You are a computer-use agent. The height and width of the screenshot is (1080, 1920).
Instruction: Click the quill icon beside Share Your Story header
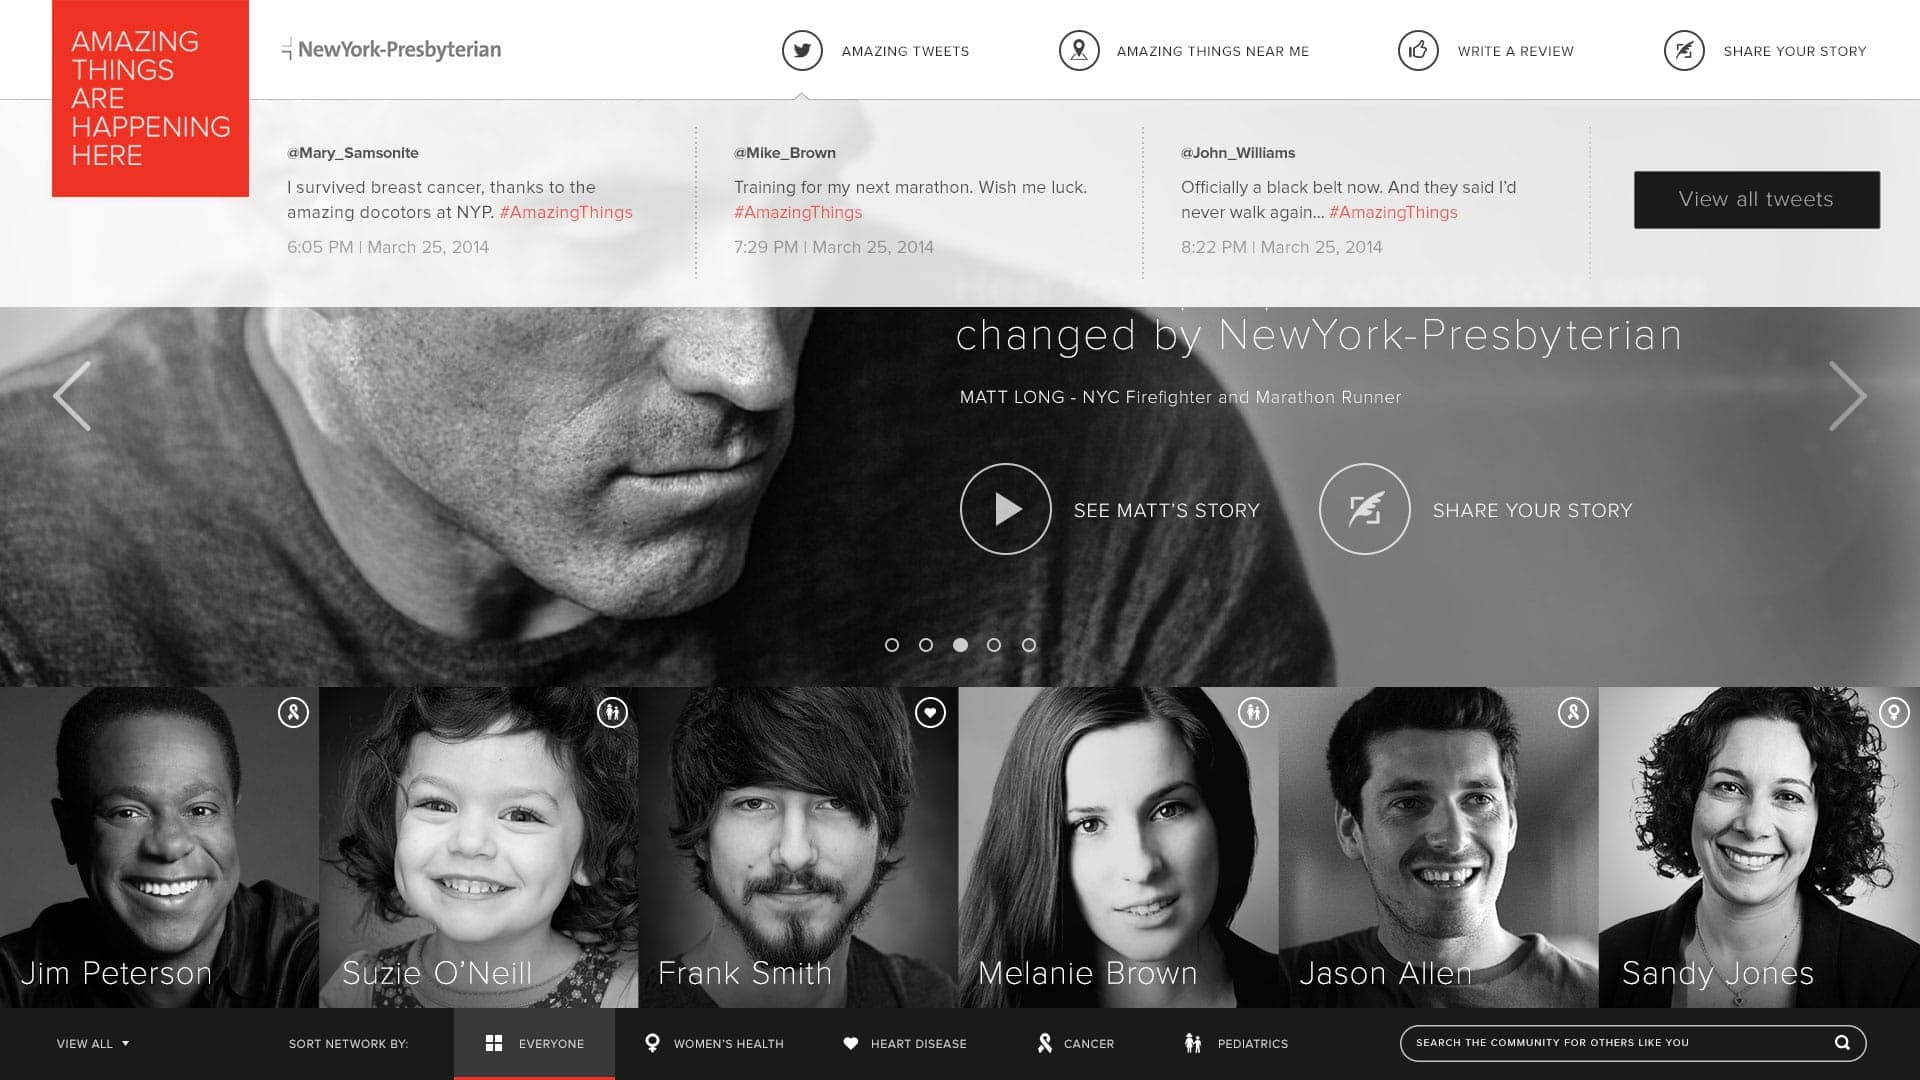coord(1684,50)
